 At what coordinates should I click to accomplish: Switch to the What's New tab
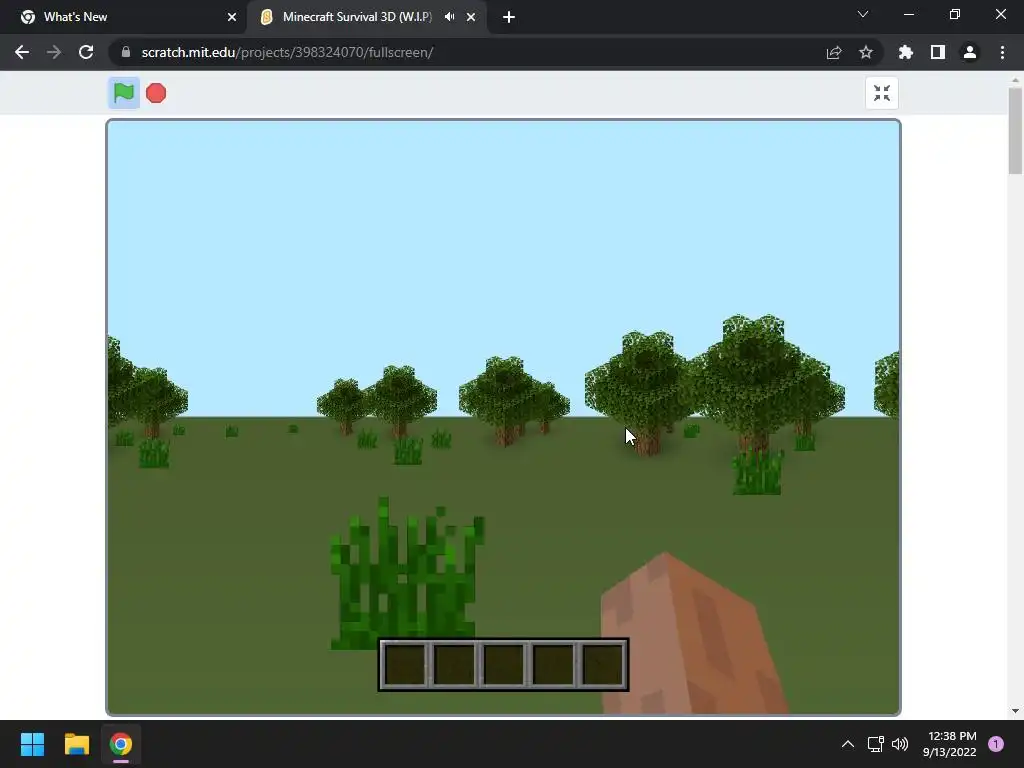[x=124, y=17]
